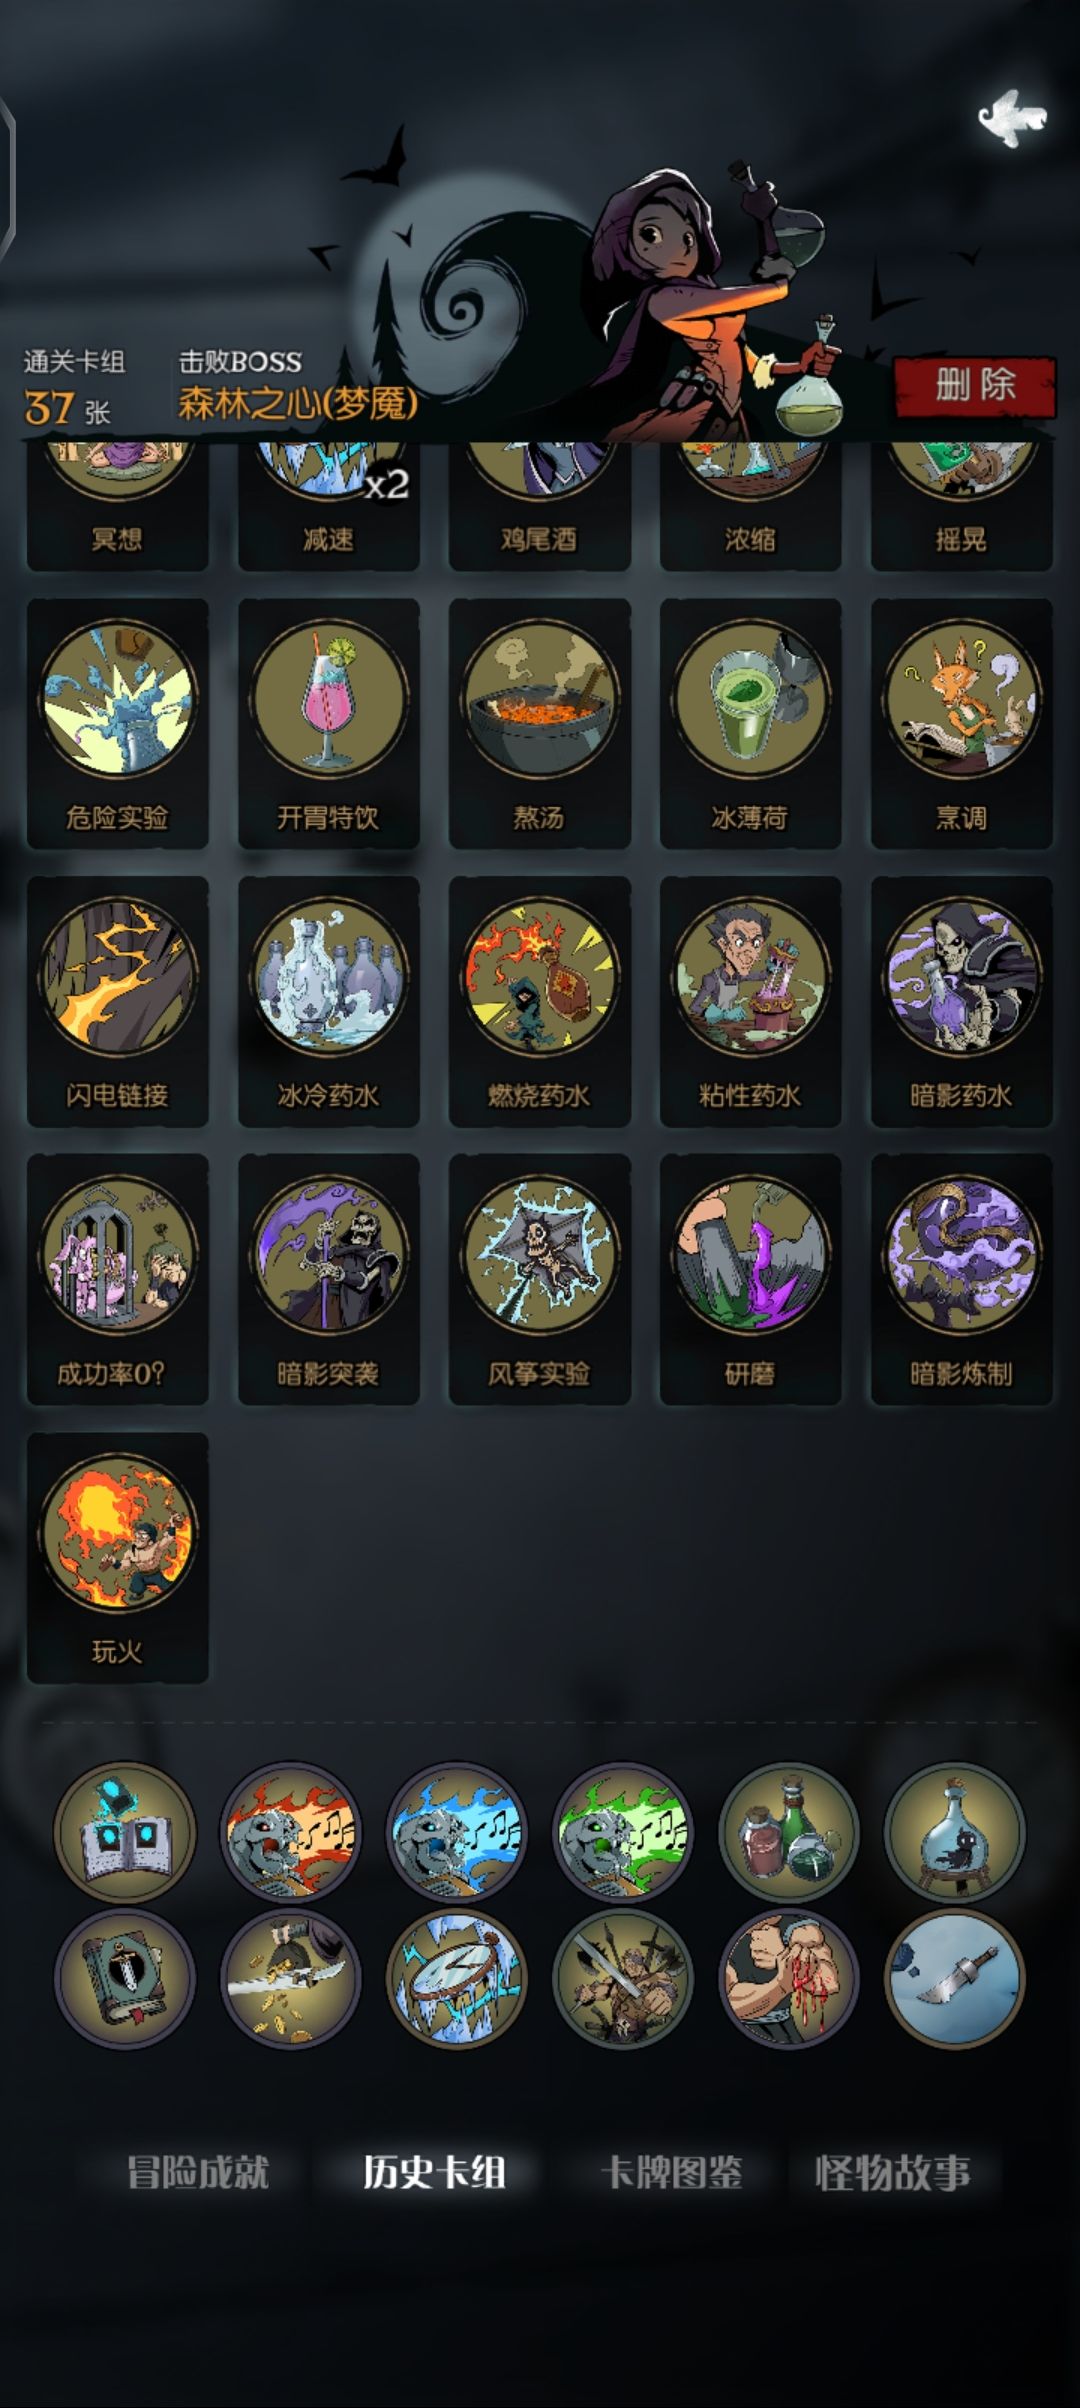The width and height of the screenshot is (1080, 2408).
Task: Tap the white bird back icon
Action: (1012, 118)
